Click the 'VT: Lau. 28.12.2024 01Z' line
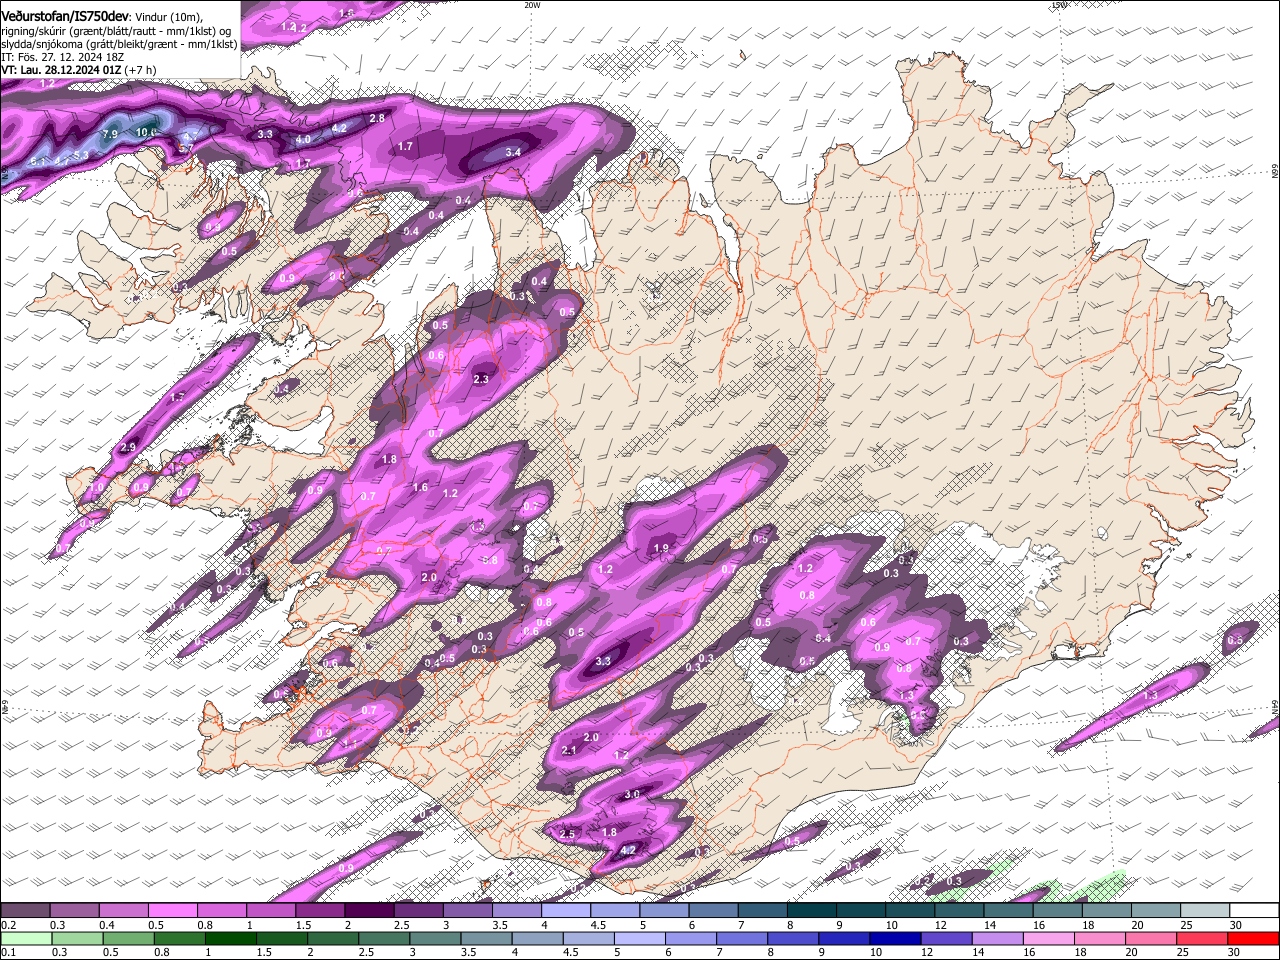The image size is (1280, 960). pos(61,70)
